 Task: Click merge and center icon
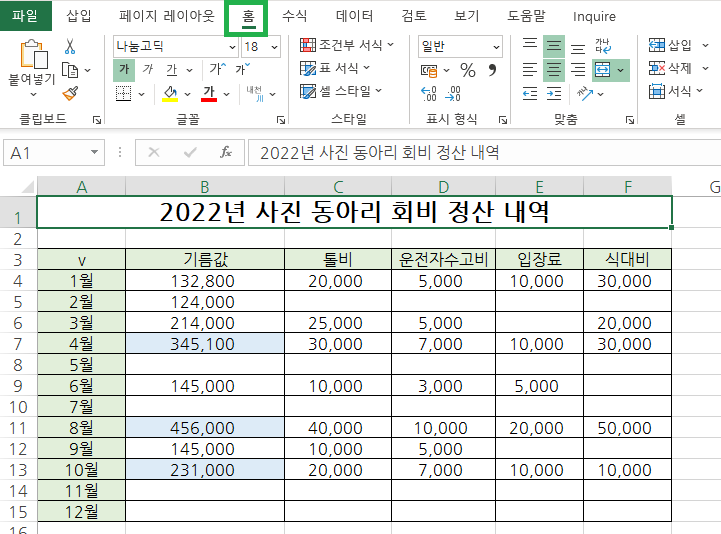[602, 70]
